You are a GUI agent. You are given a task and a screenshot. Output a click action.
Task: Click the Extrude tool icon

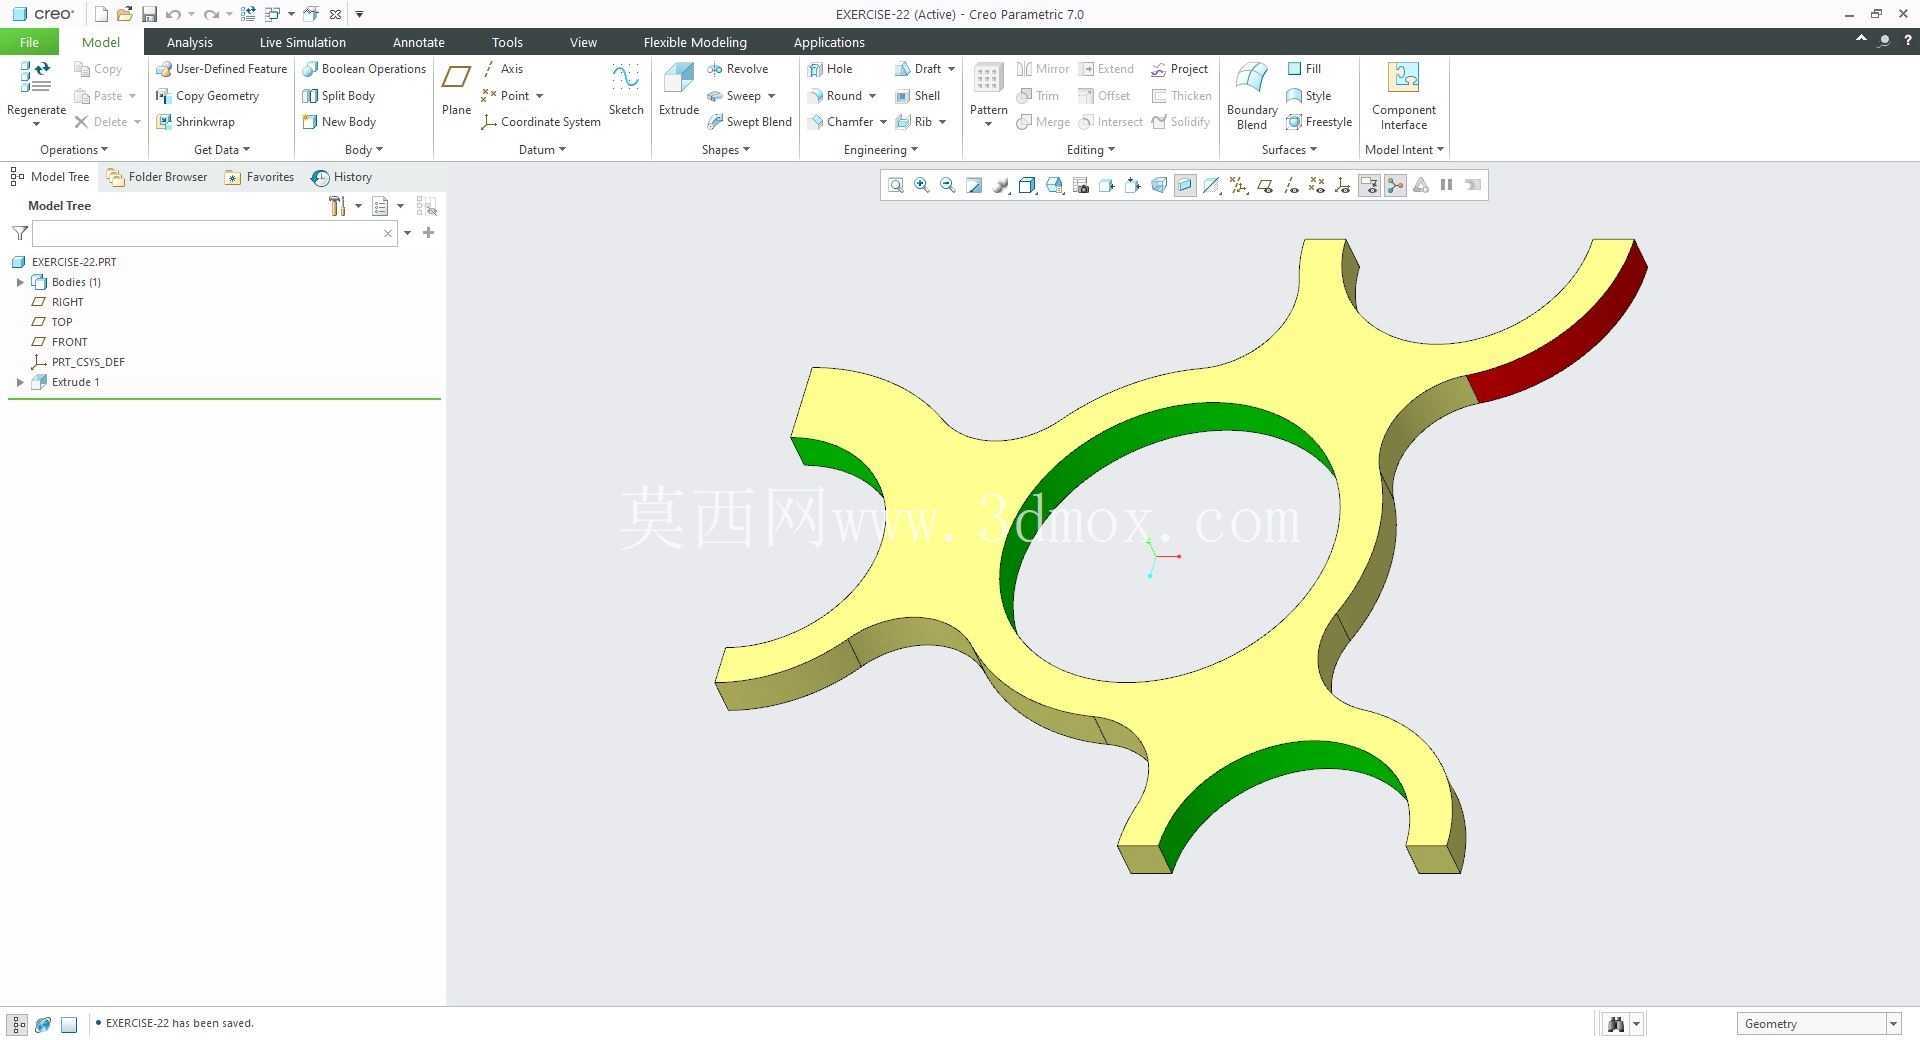pyautogui.click(x=678, y=90)
